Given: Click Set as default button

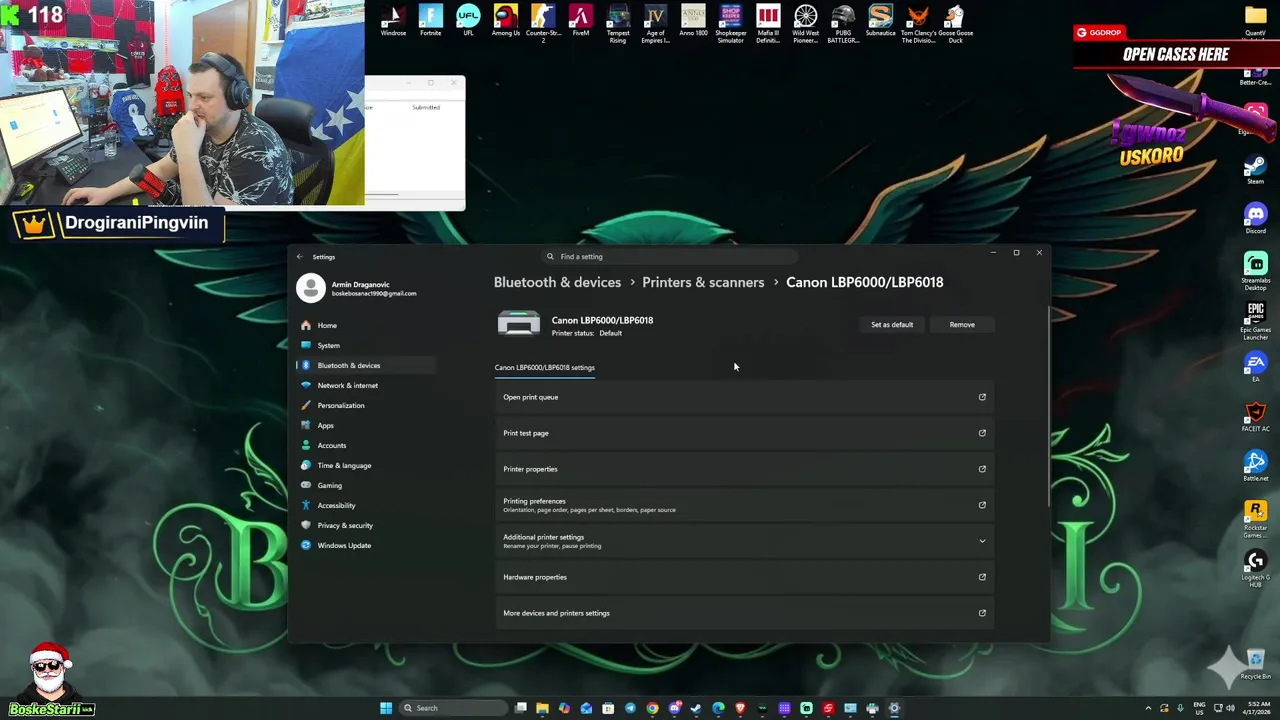Looking at the screenshot, I should click(892, 324).
